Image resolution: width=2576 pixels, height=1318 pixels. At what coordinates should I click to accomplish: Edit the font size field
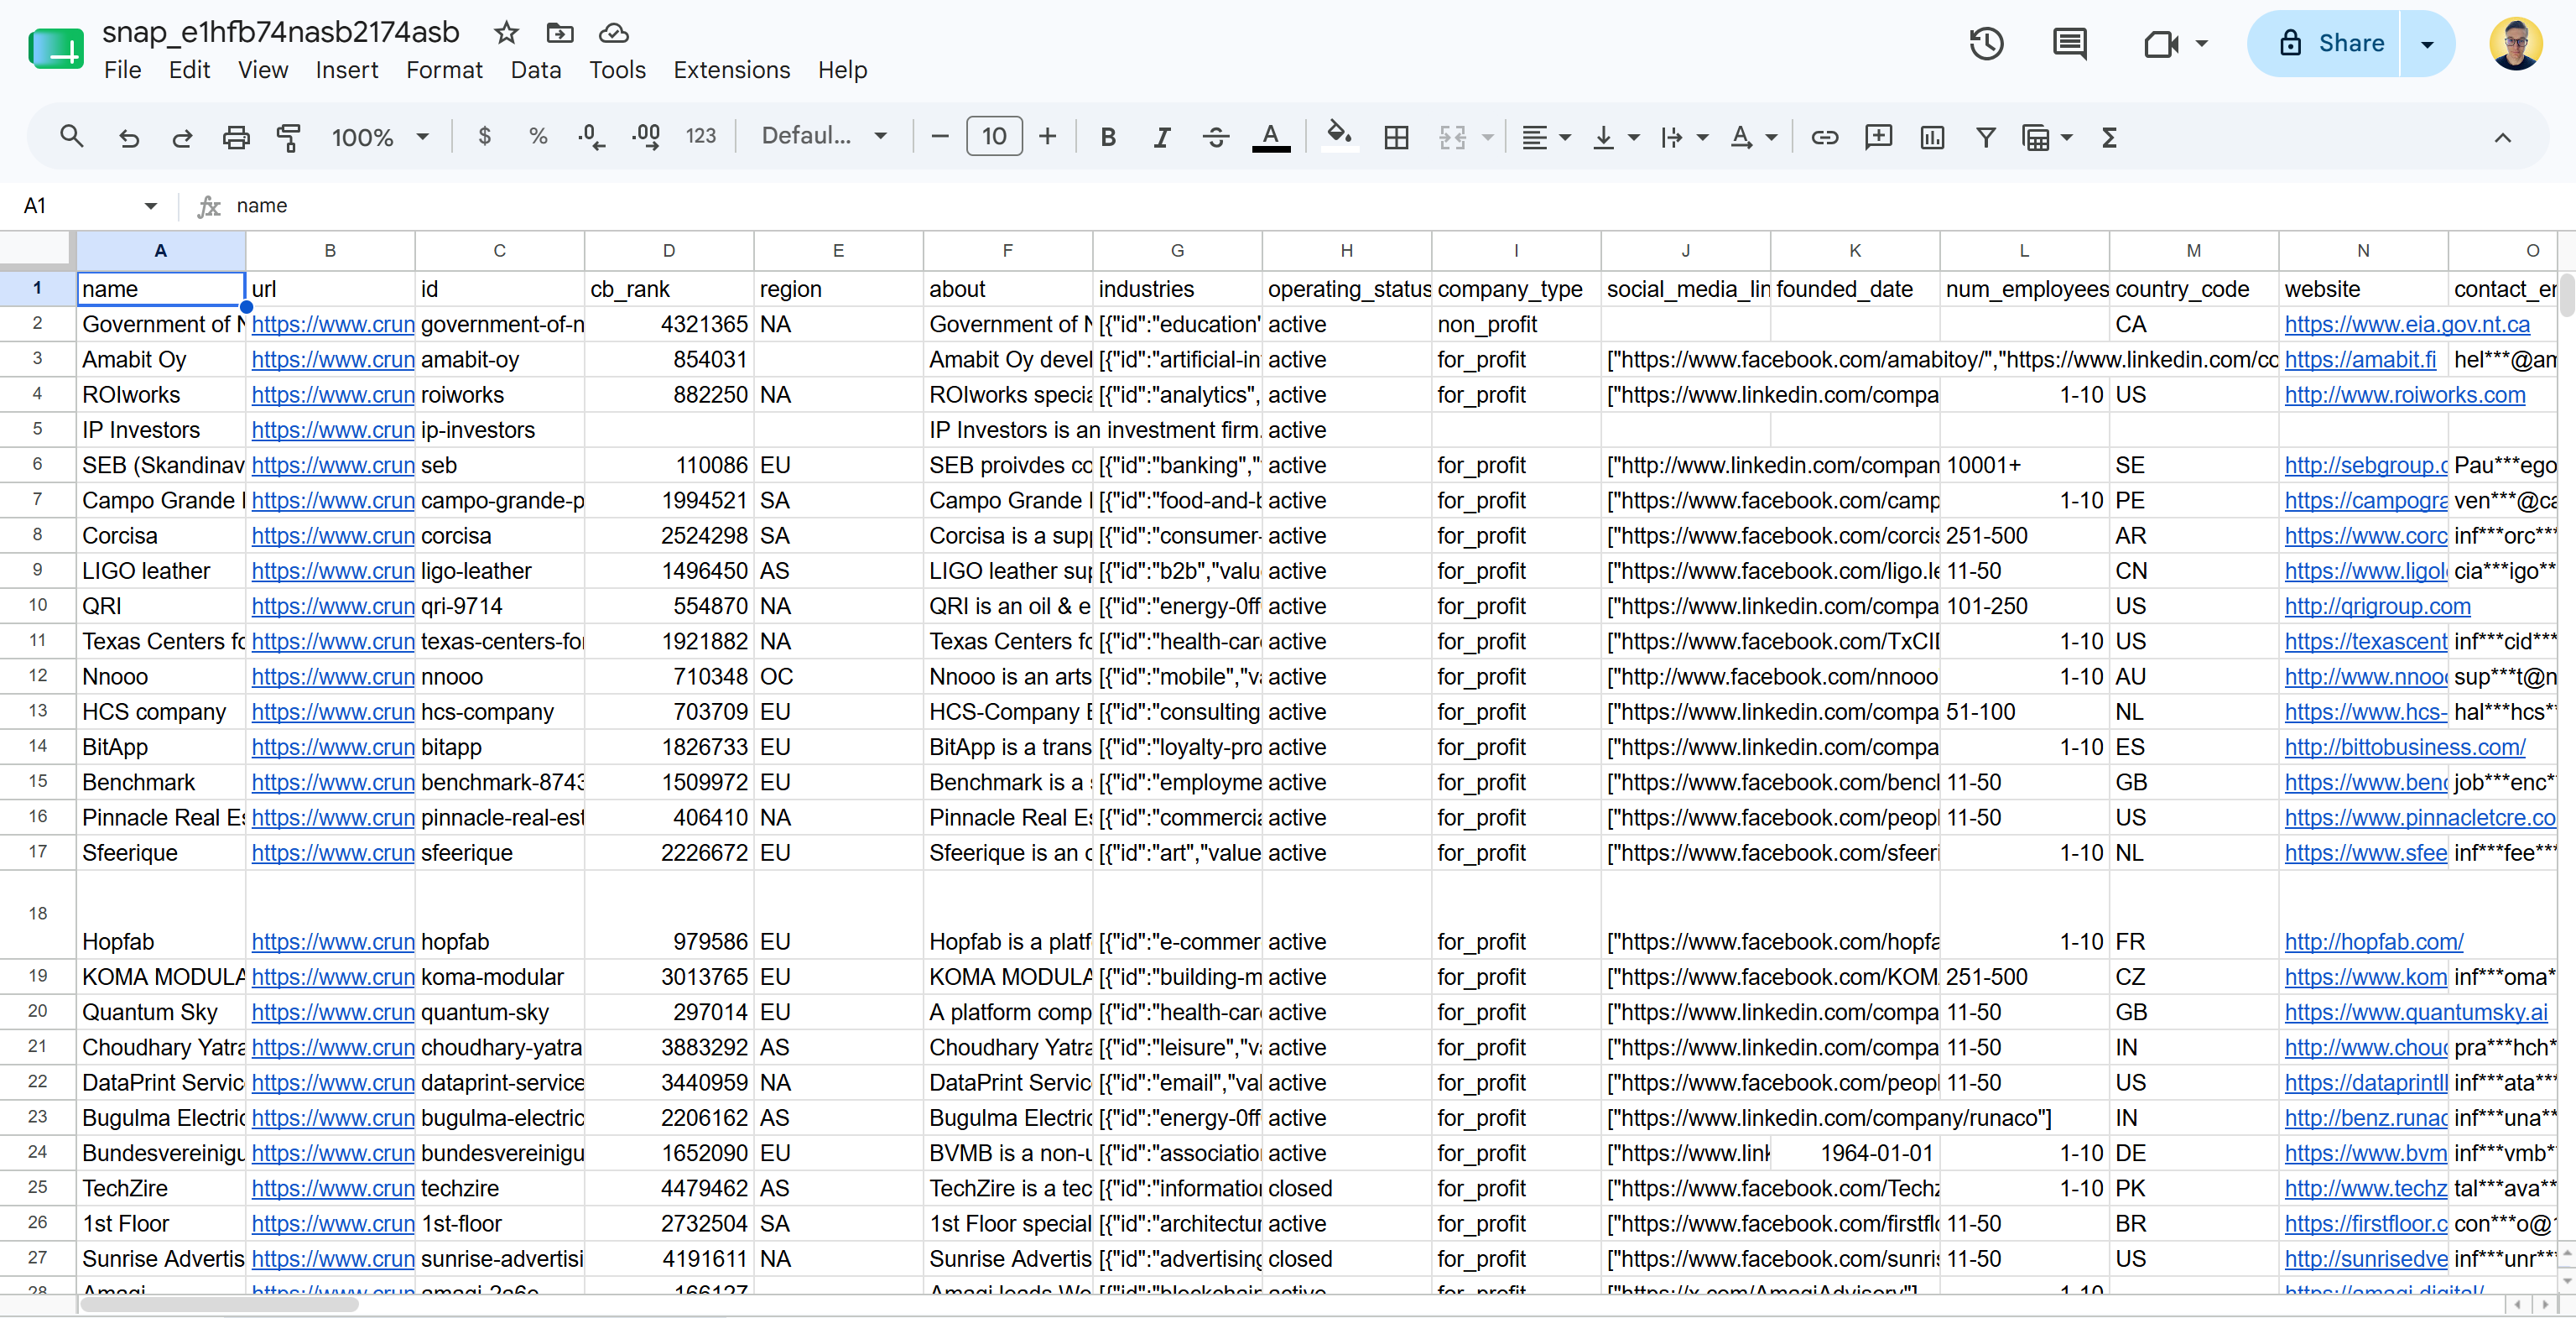point(994,136)
